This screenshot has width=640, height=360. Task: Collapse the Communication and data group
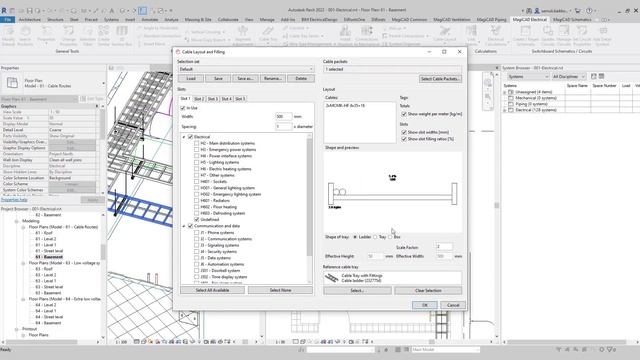coord(184,226)
